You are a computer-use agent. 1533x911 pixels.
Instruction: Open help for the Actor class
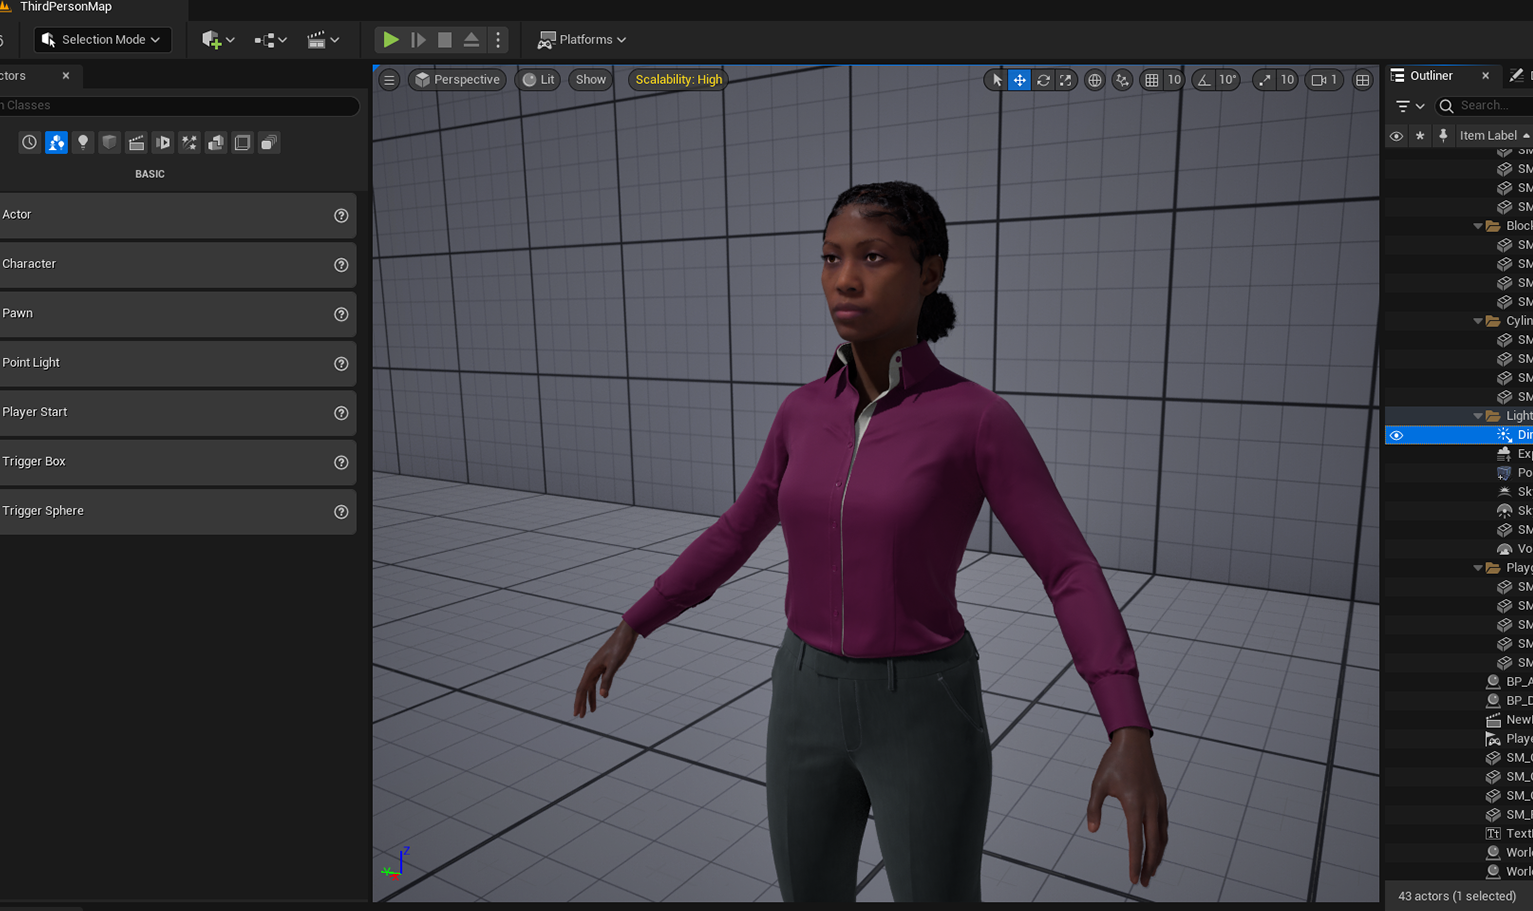tap(341, 216)
